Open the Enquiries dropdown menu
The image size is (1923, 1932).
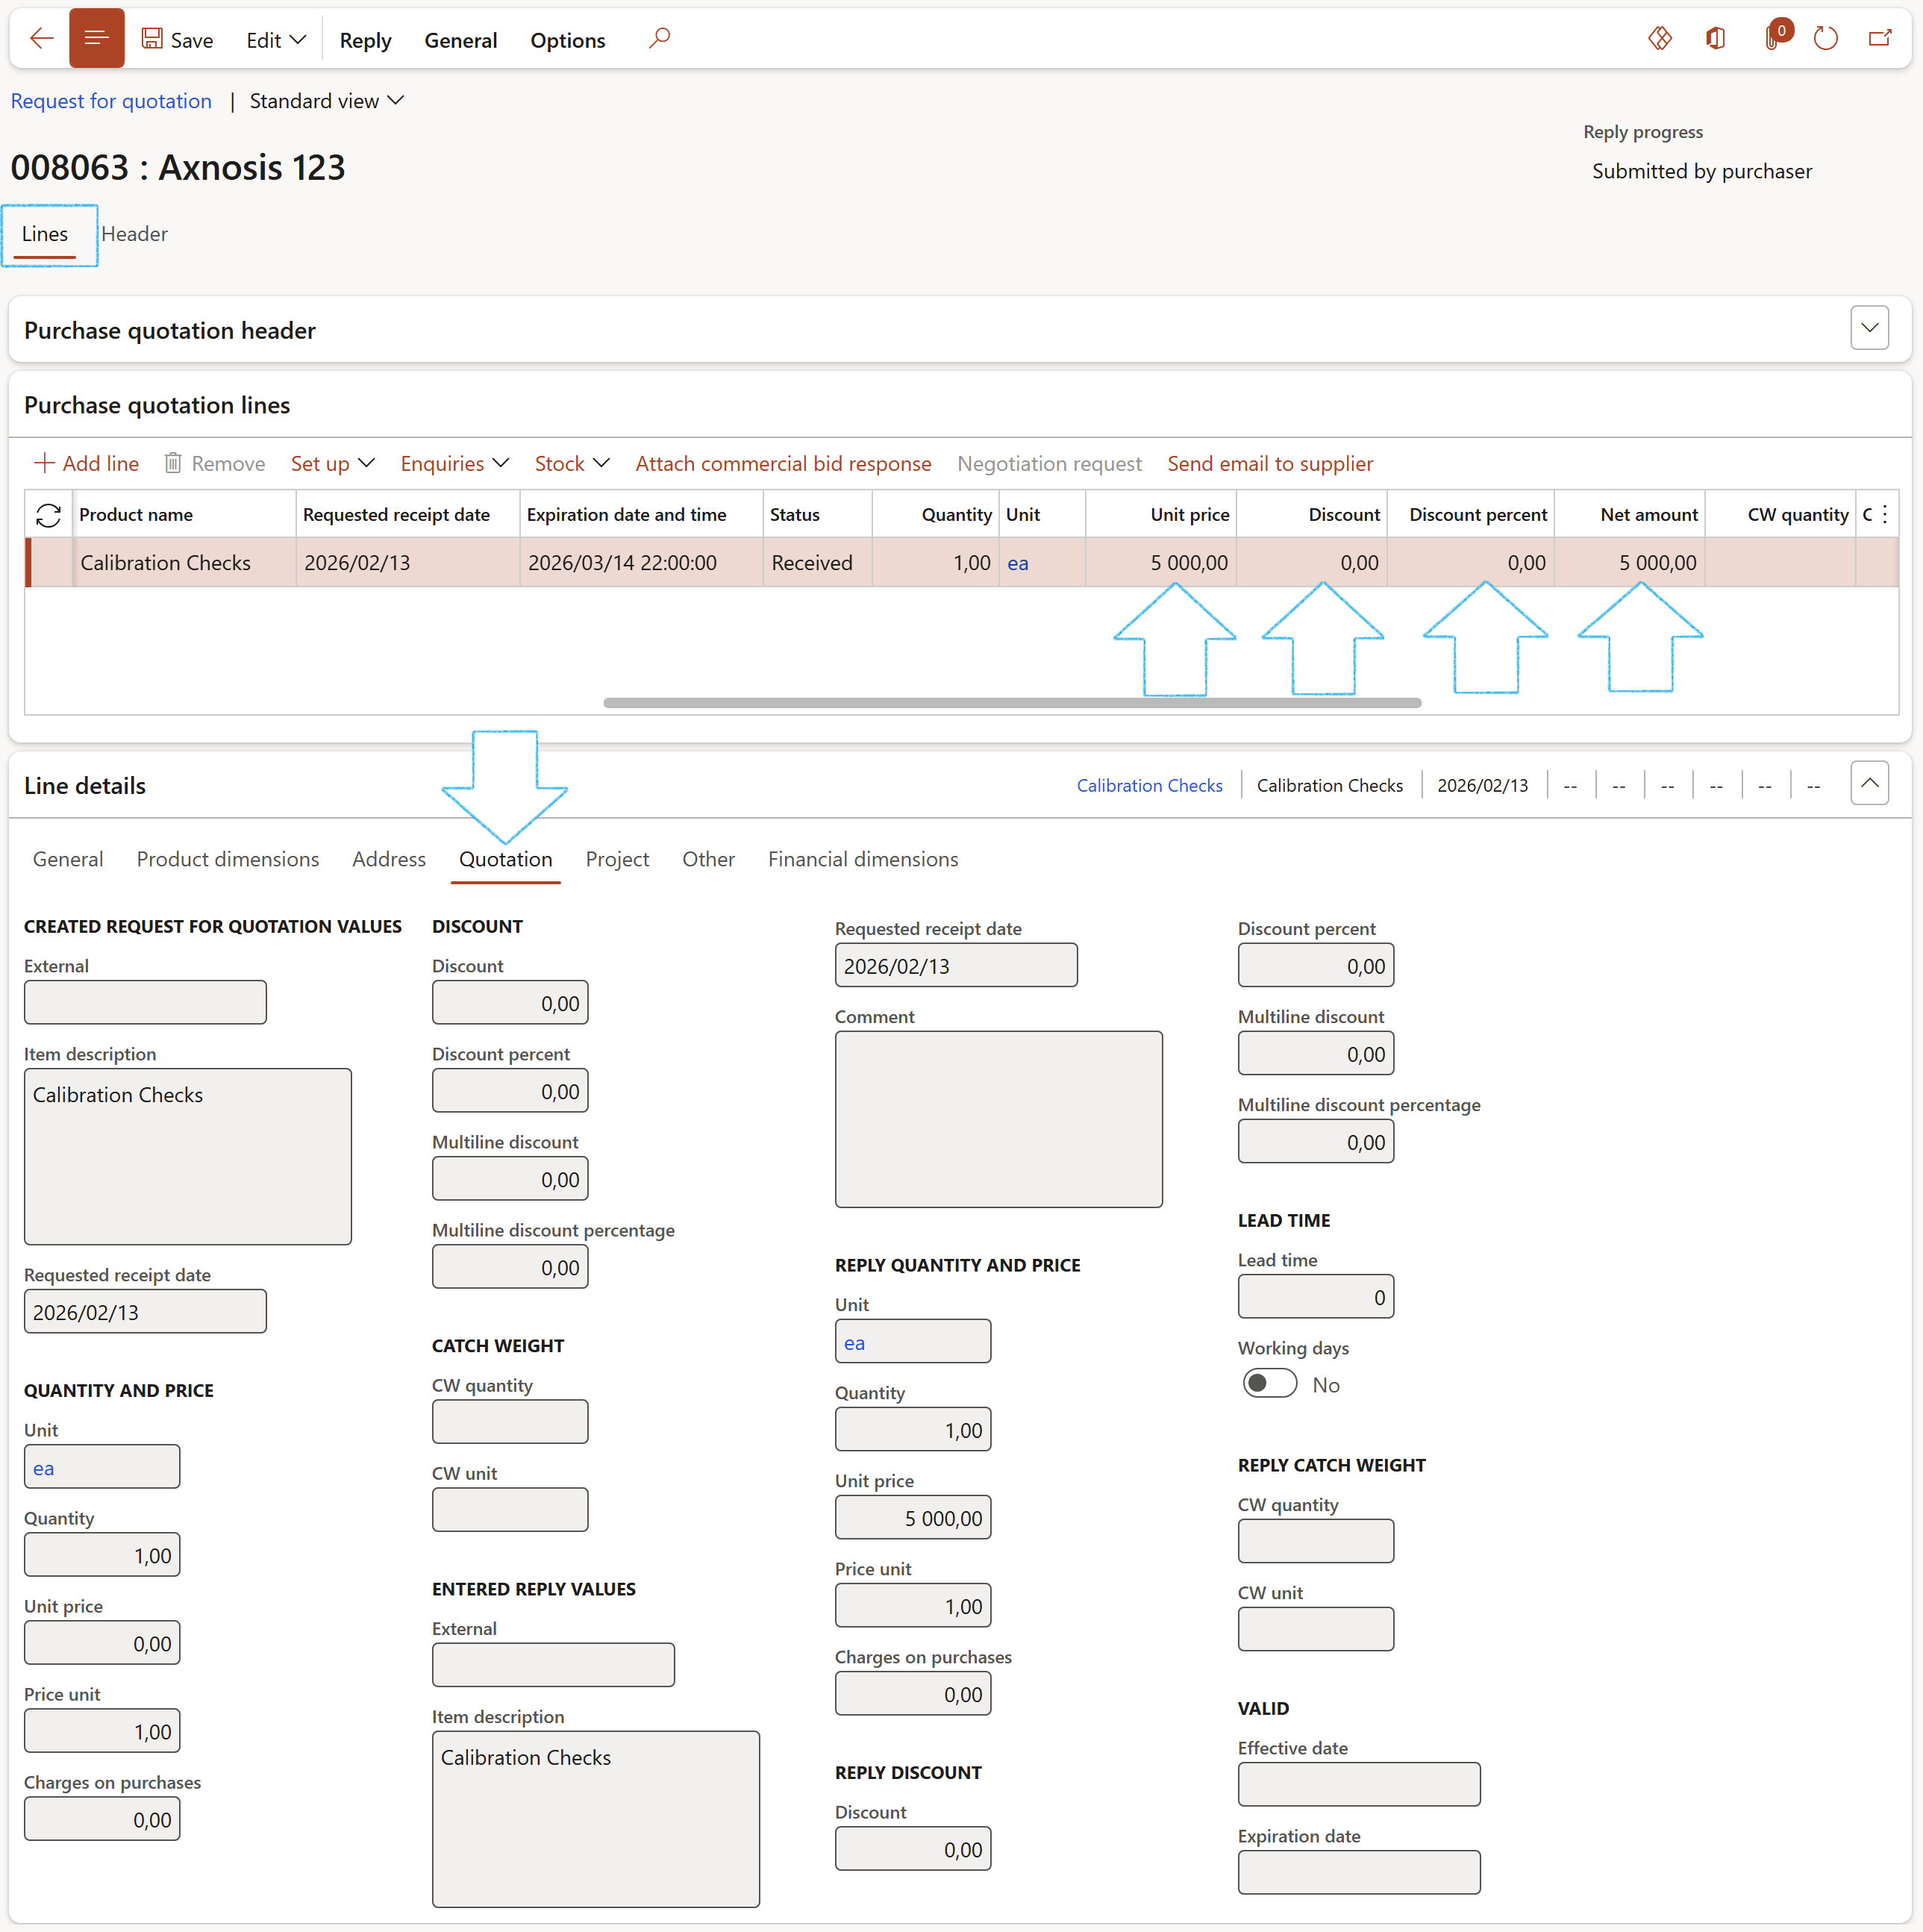pyautogui.click(x=454, y=464)
